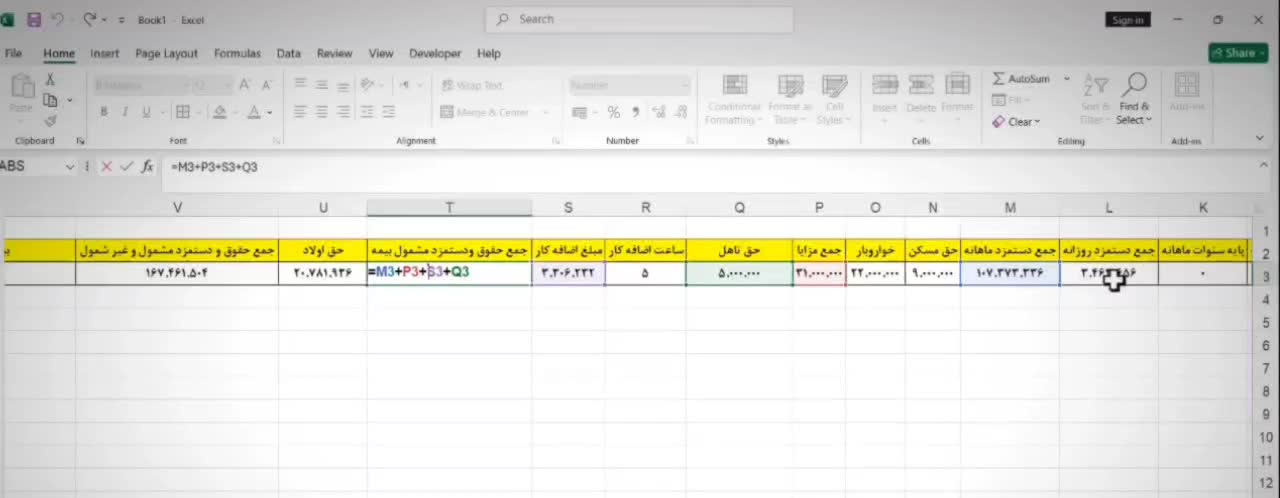Click the Orientation text angle icon
Screen dimensions: 1280x498
coord(368,86)
